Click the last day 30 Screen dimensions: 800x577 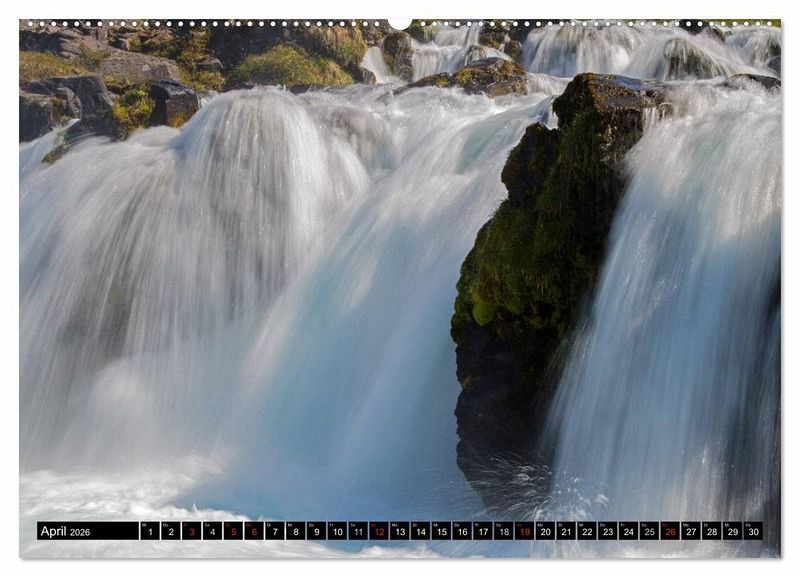(x=753, y=531)
